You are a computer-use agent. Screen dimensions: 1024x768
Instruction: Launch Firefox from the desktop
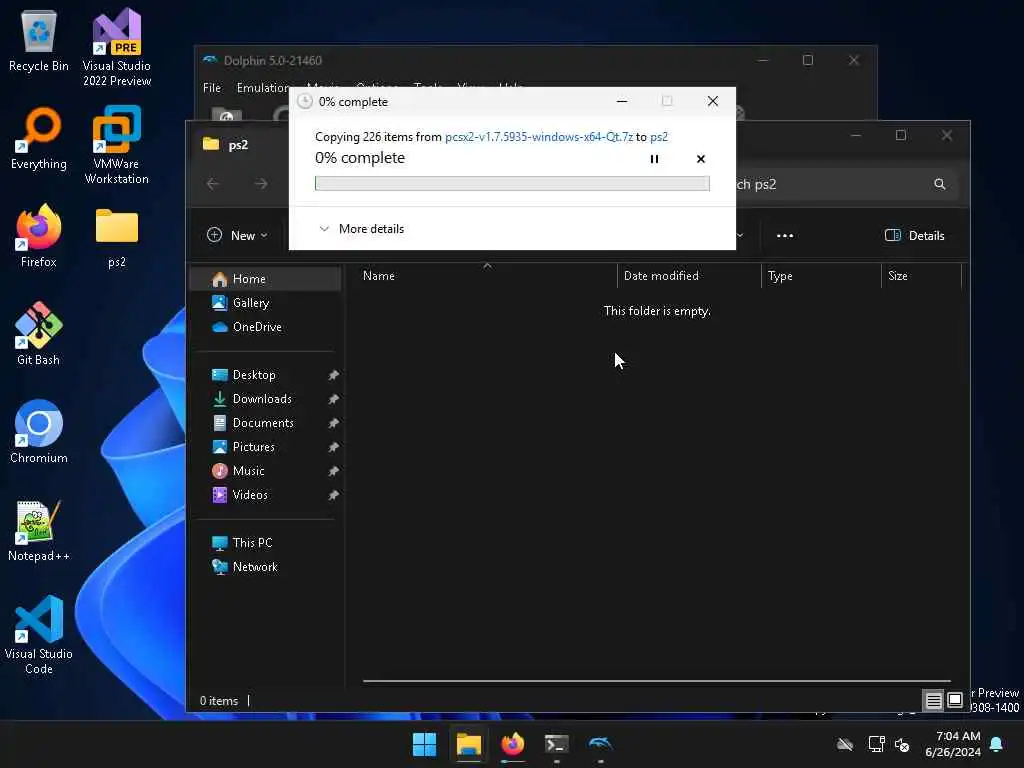pyautogui.click(x=39, y=236)
